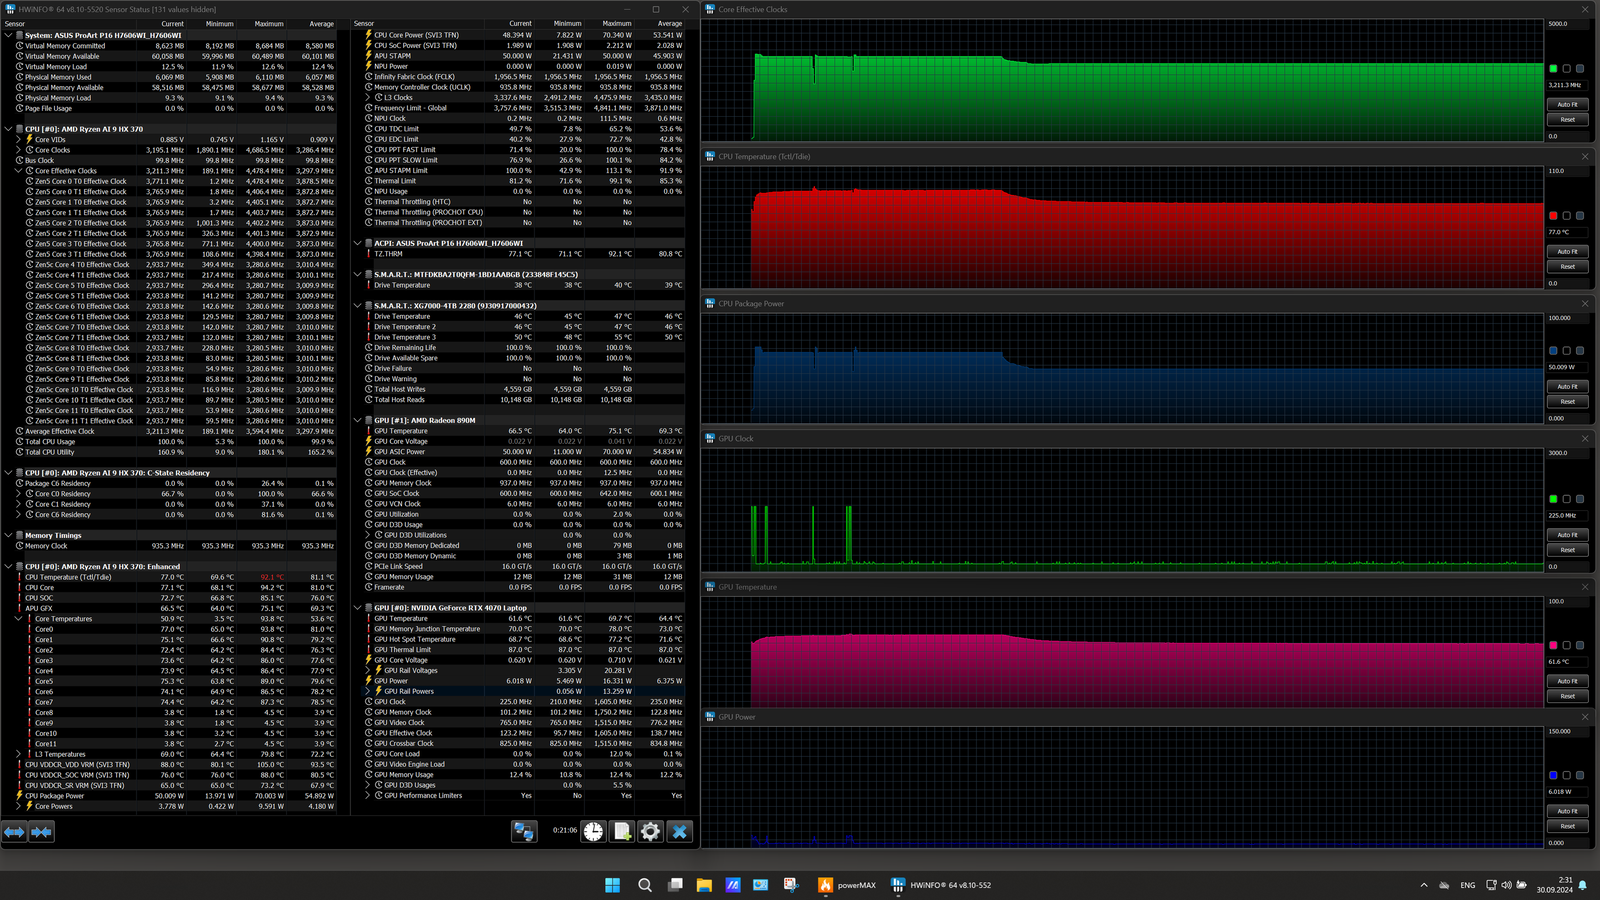
Task: Open the notifications bell icon
Action: pyautogui.click(x=1583, y=885)
